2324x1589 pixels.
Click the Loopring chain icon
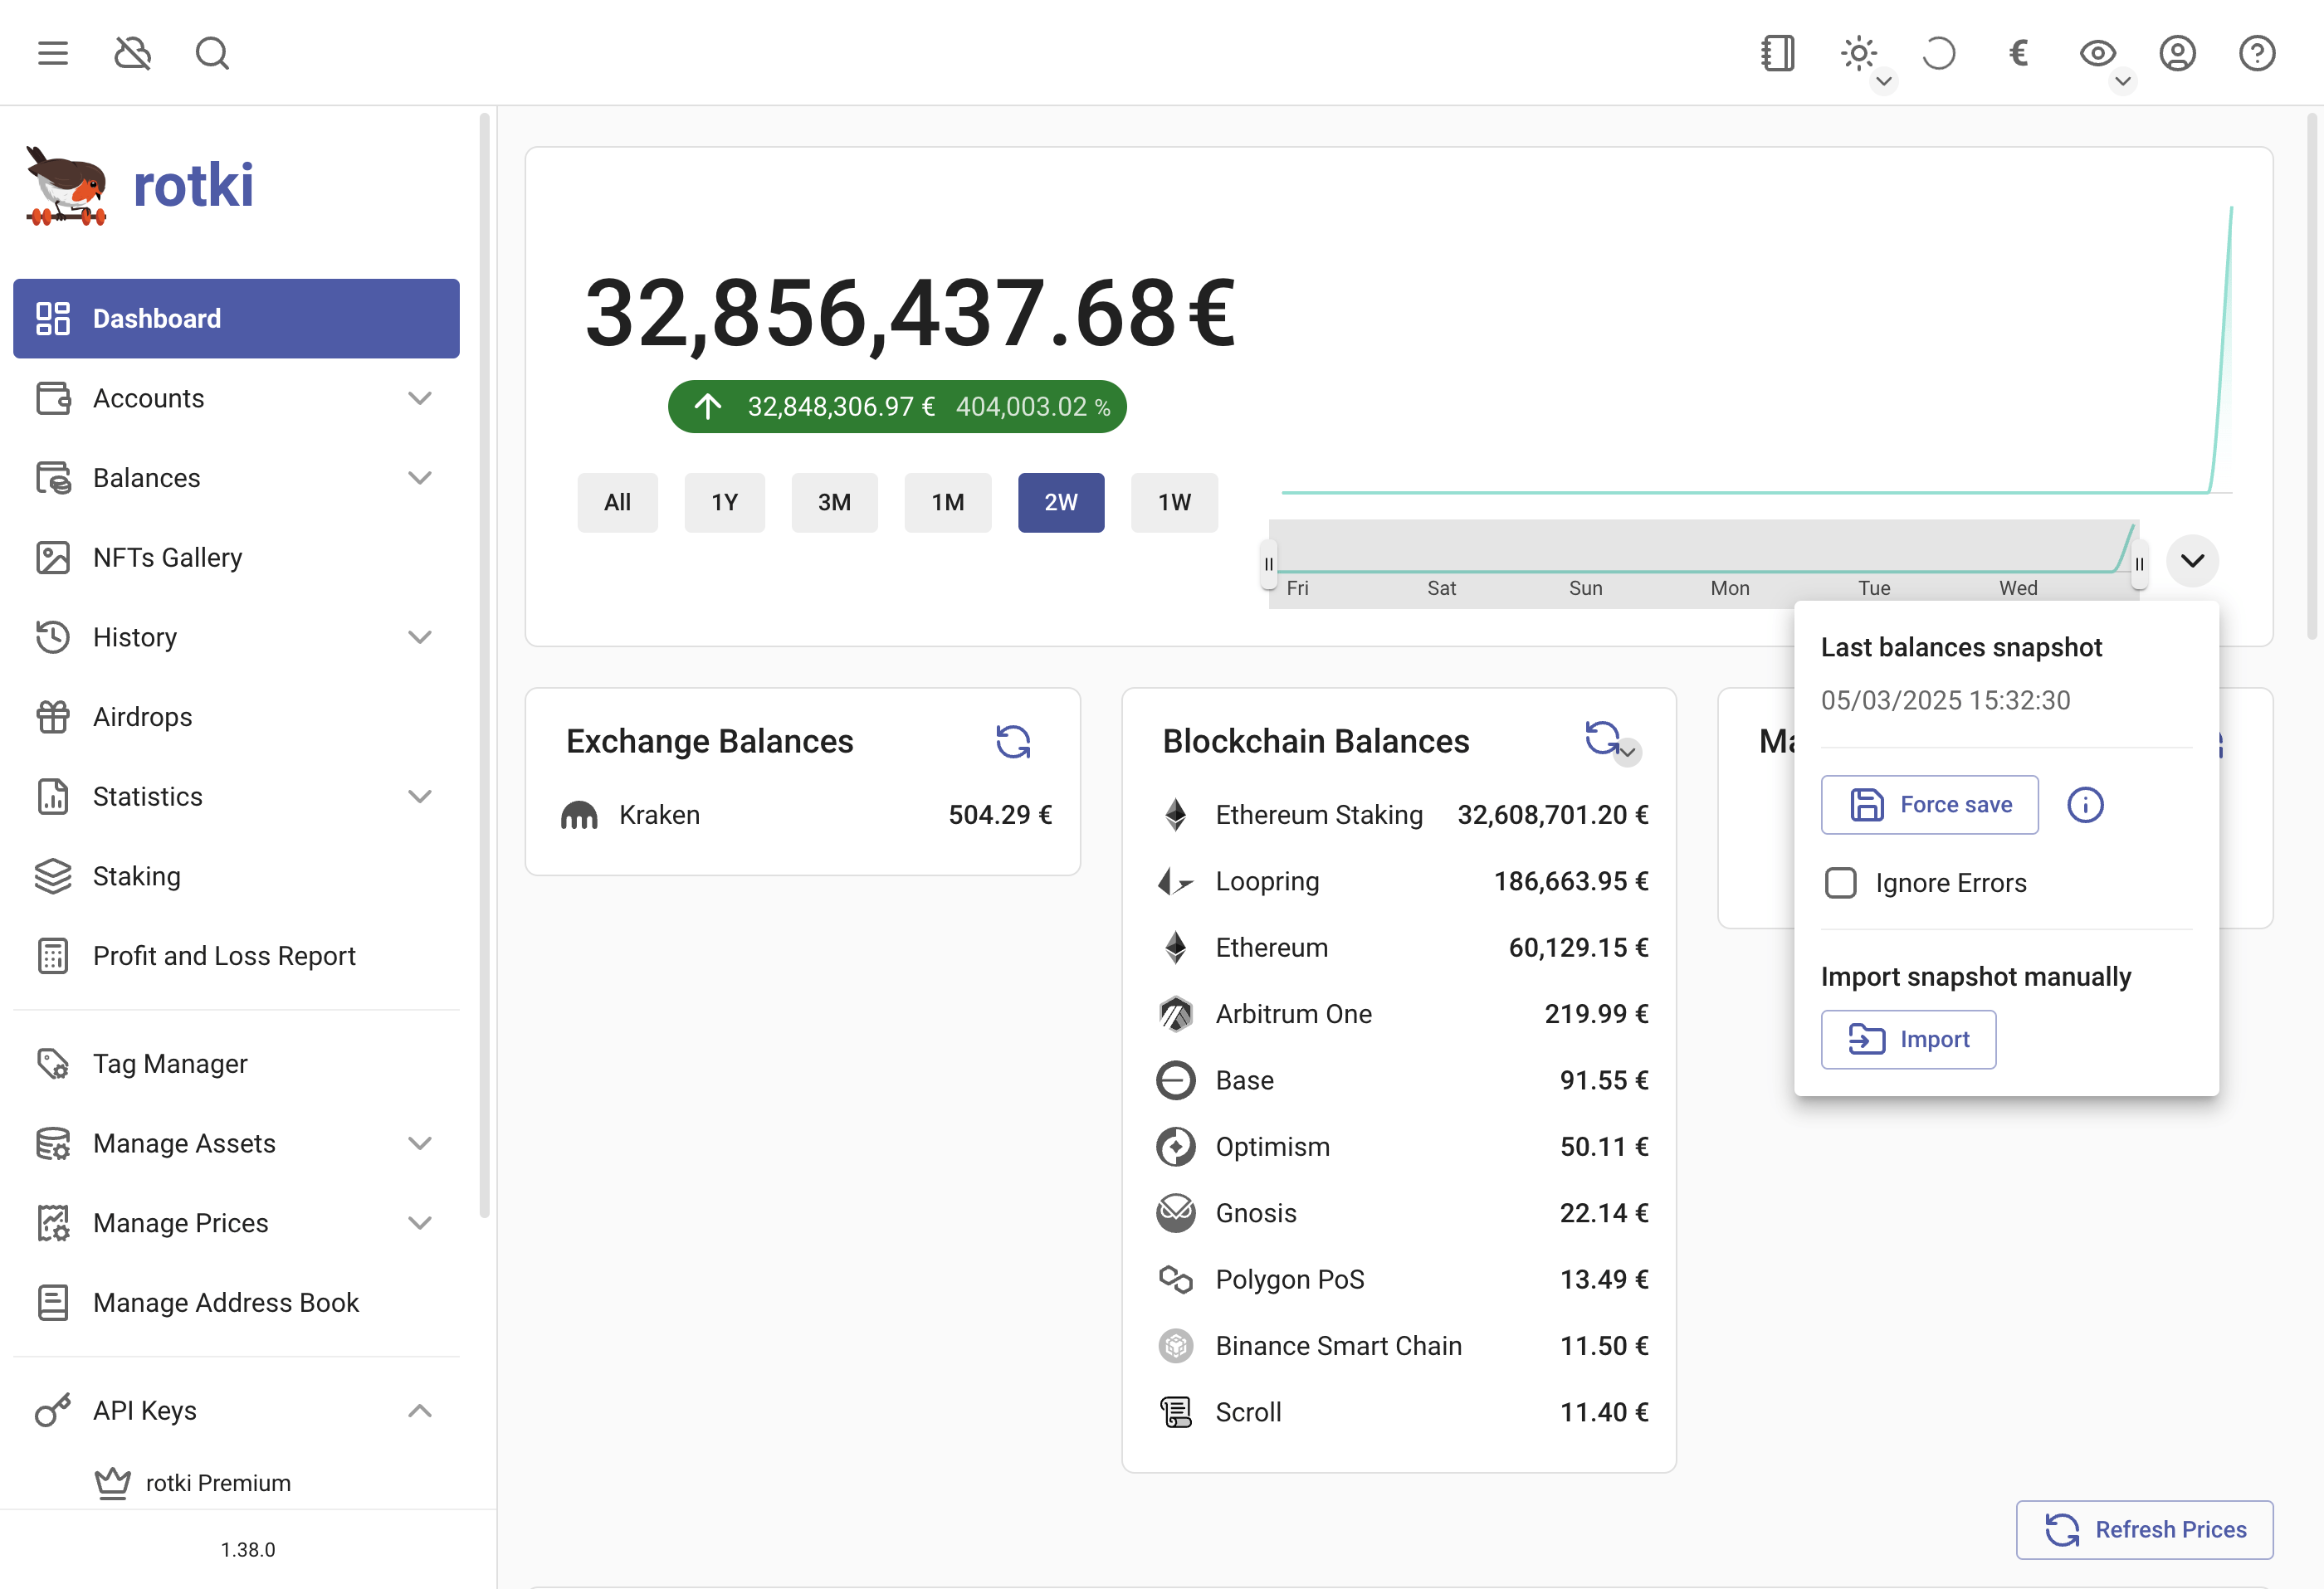click(1176, 881)
